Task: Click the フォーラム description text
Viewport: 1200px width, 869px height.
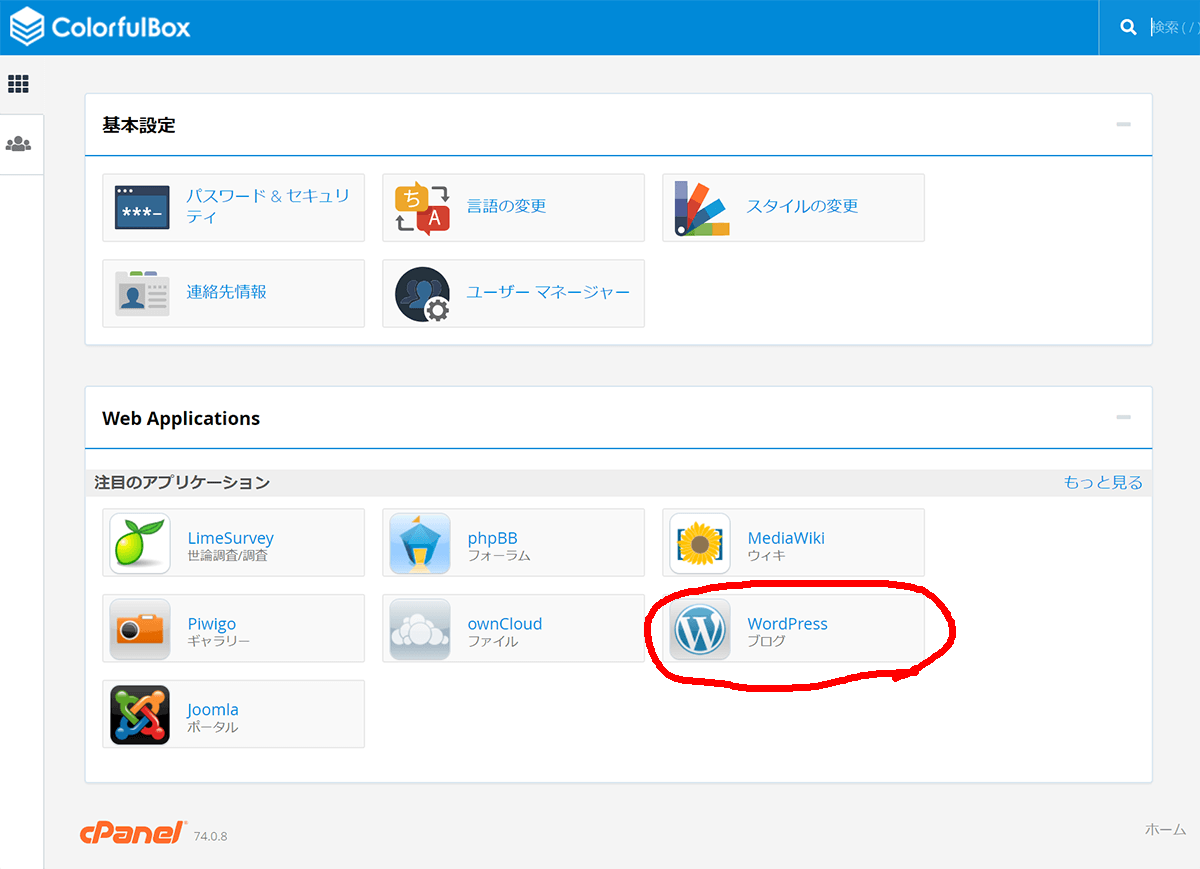Action: tap(499, 555)
